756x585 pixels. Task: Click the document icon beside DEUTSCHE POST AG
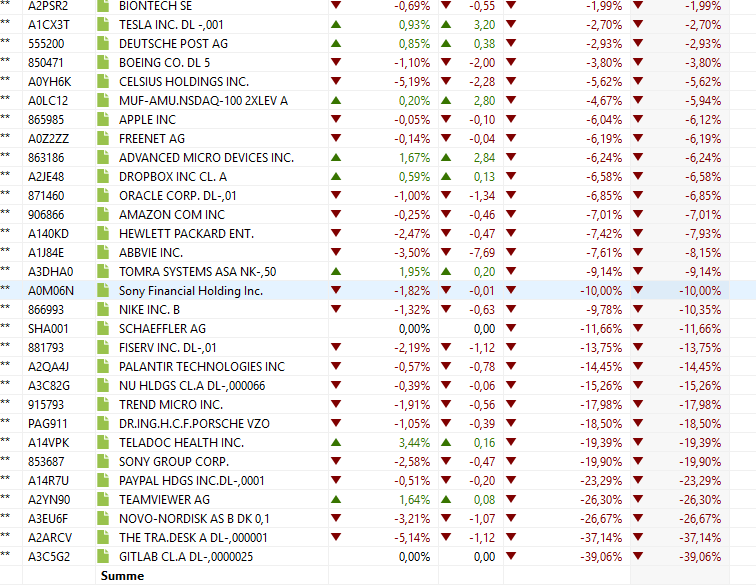click(103, 43)
